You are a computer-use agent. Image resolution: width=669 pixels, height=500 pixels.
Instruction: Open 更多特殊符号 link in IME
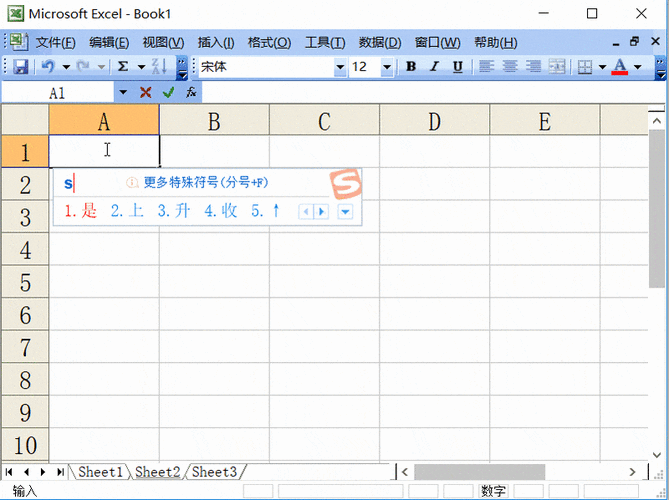point(206,183)
